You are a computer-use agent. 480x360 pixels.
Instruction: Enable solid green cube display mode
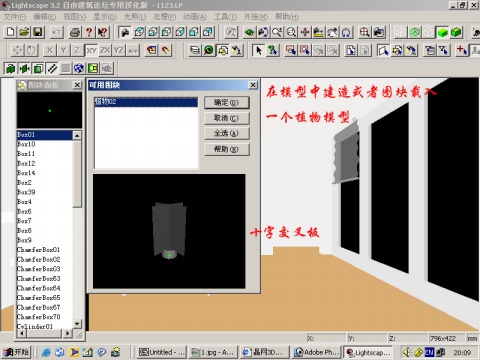[x=442, y=32]
